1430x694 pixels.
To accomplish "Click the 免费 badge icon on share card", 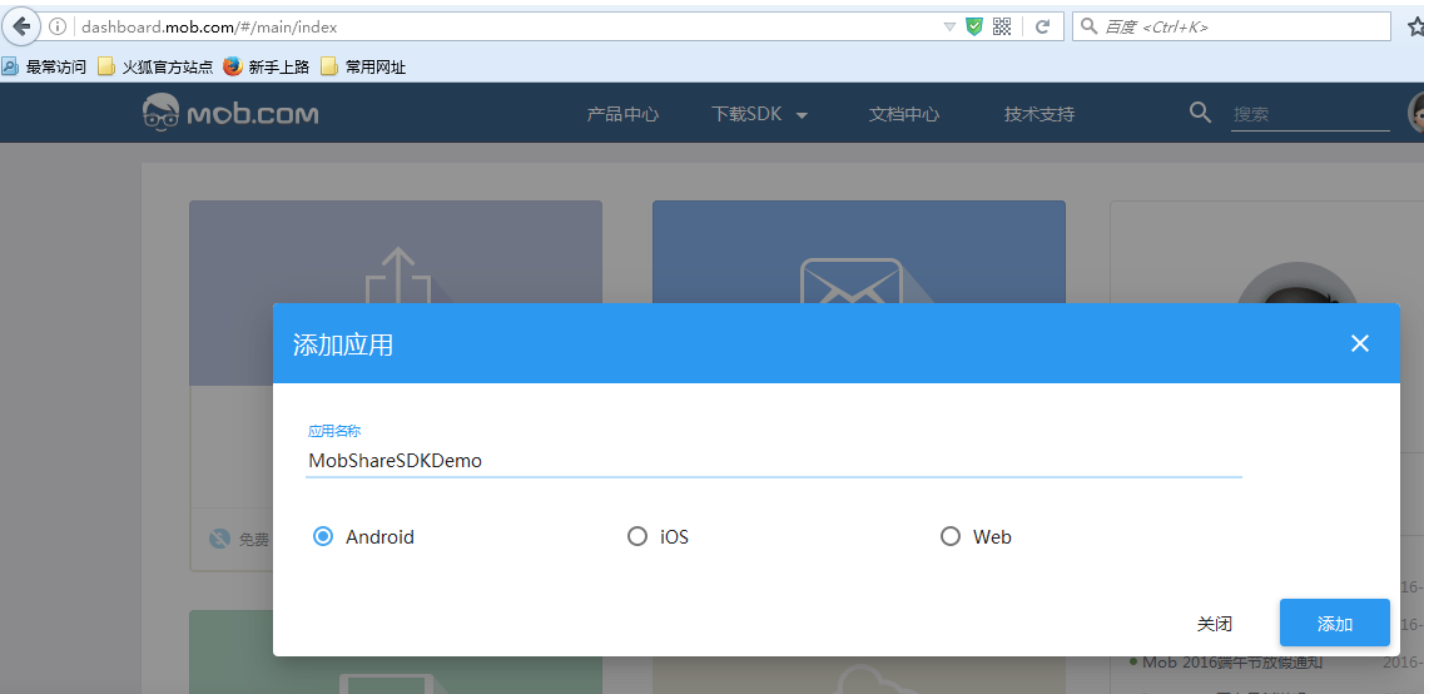I will coord(219,539).
